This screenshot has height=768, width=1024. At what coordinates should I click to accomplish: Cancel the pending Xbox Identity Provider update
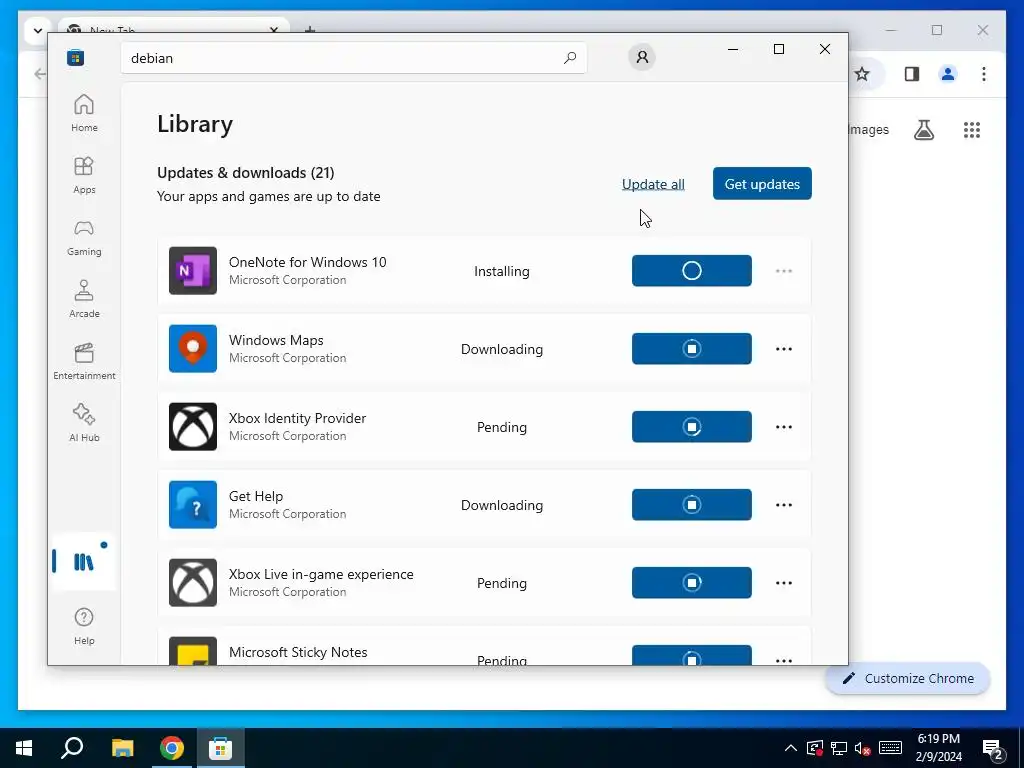(692, 426)
